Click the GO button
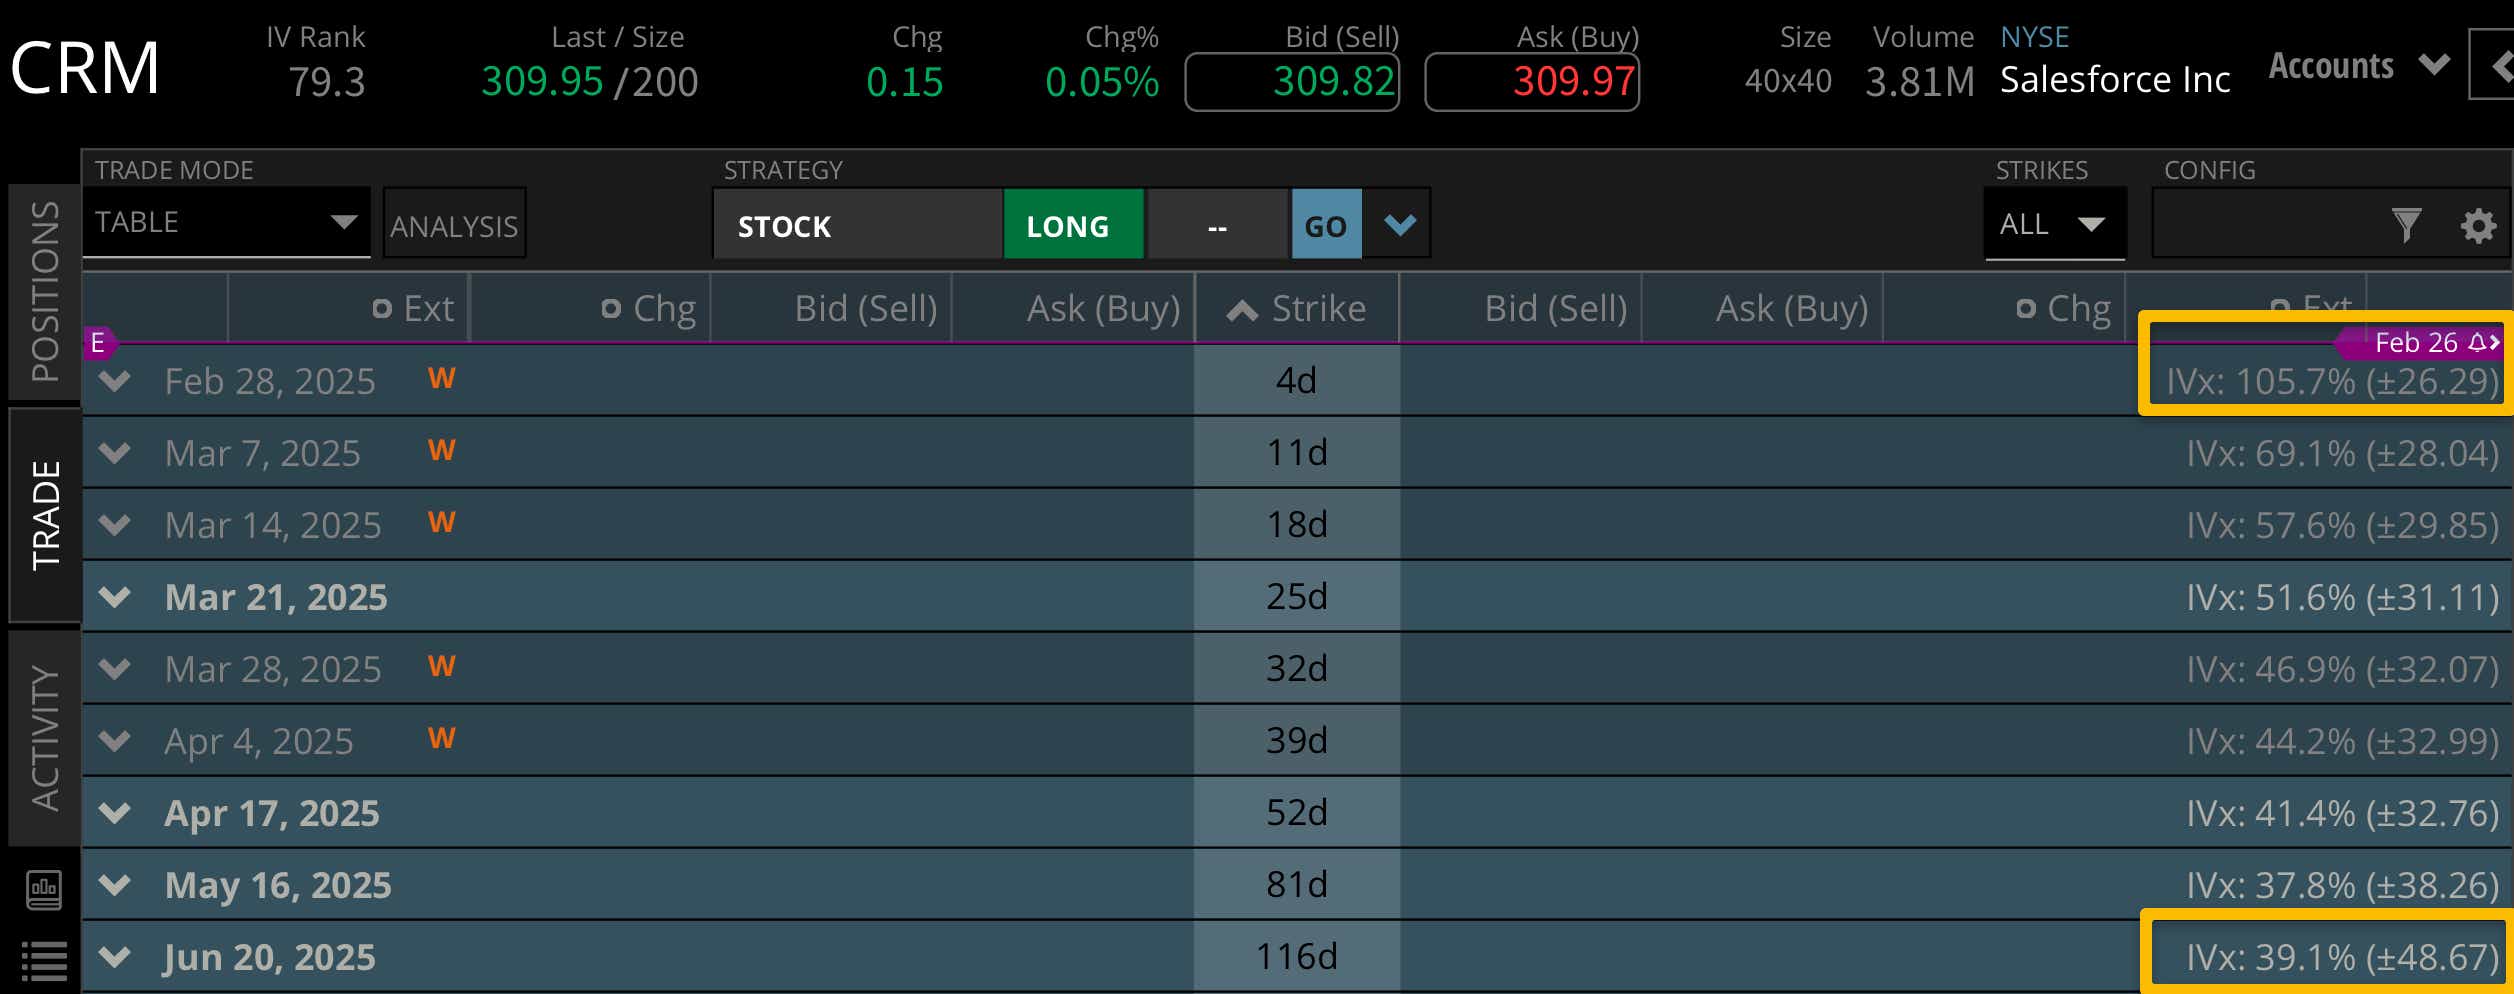Image resolution: width=2514 pixels, height=994 pixels. [1325, 225]
